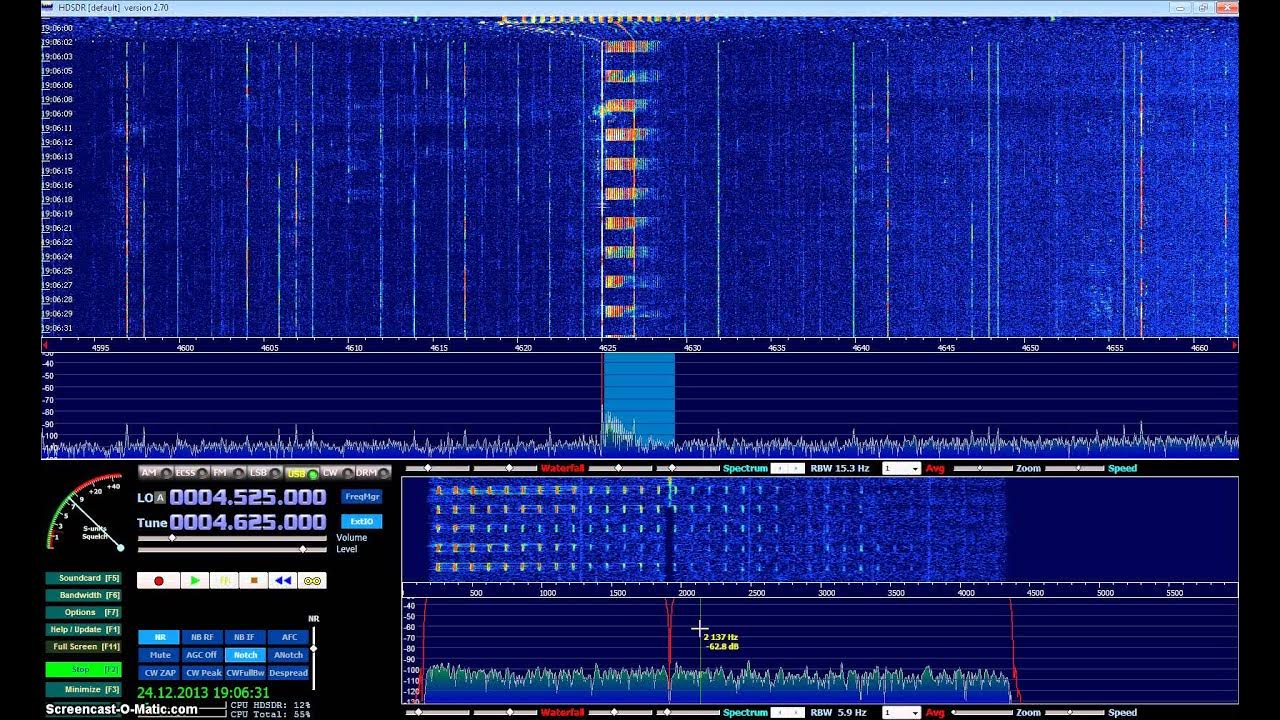Click the date time readout 24.12.2013 19:06:31

click(x=203, y=692)
